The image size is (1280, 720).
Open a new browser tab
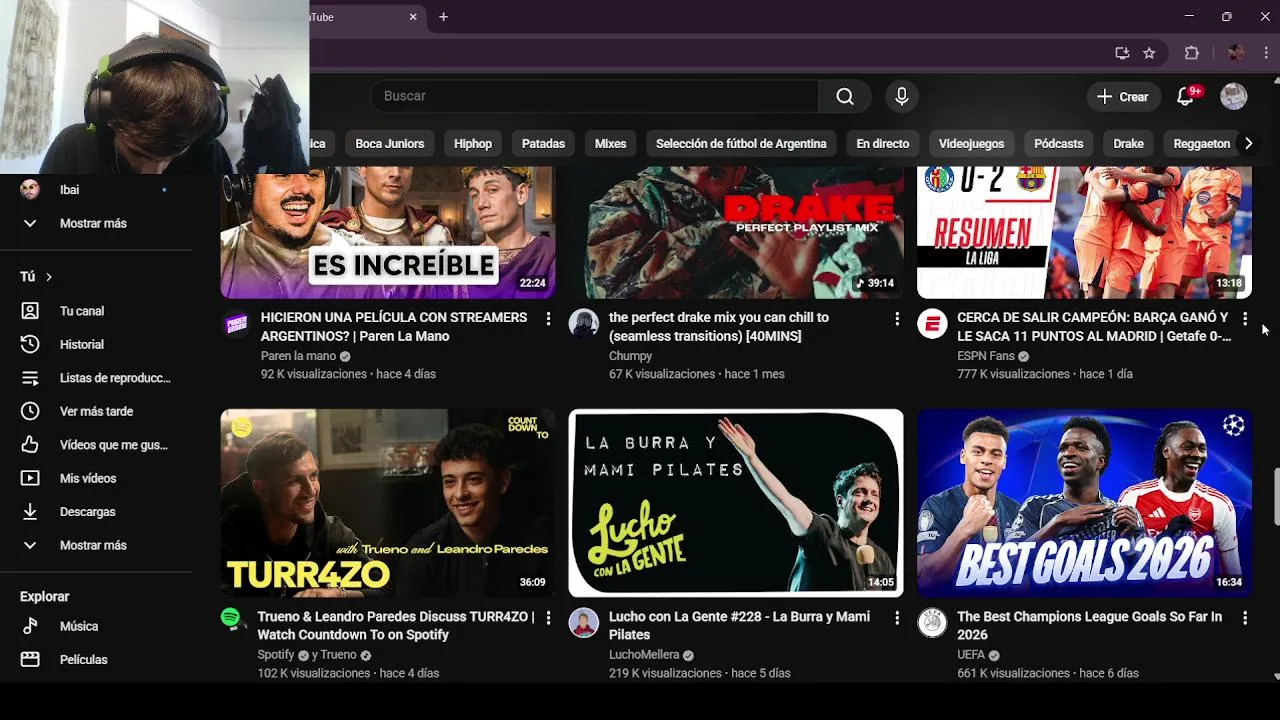coord(443,17)
